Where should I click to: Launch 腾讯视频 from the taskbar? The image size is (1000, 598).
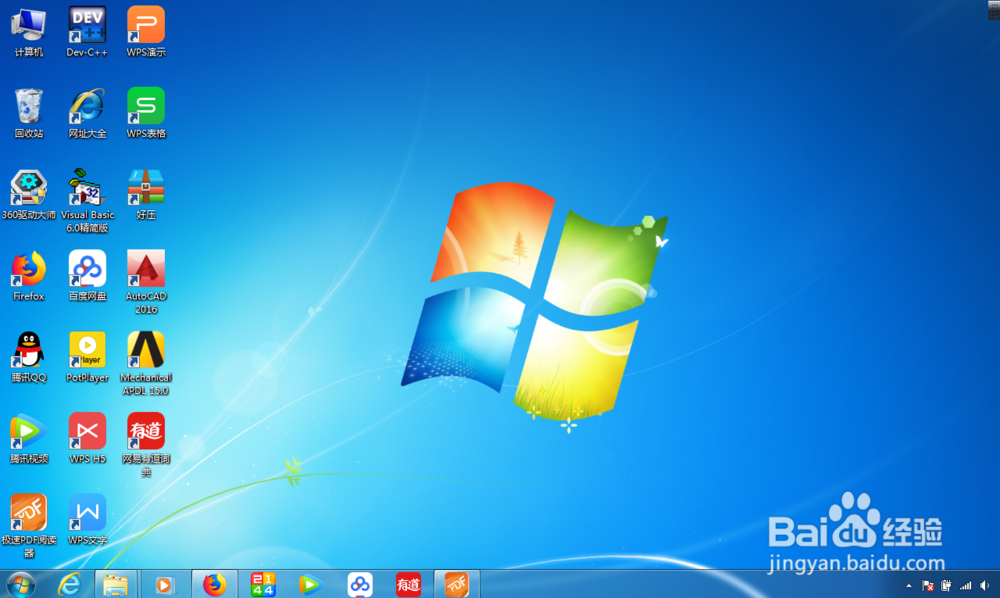click(311, 584)
